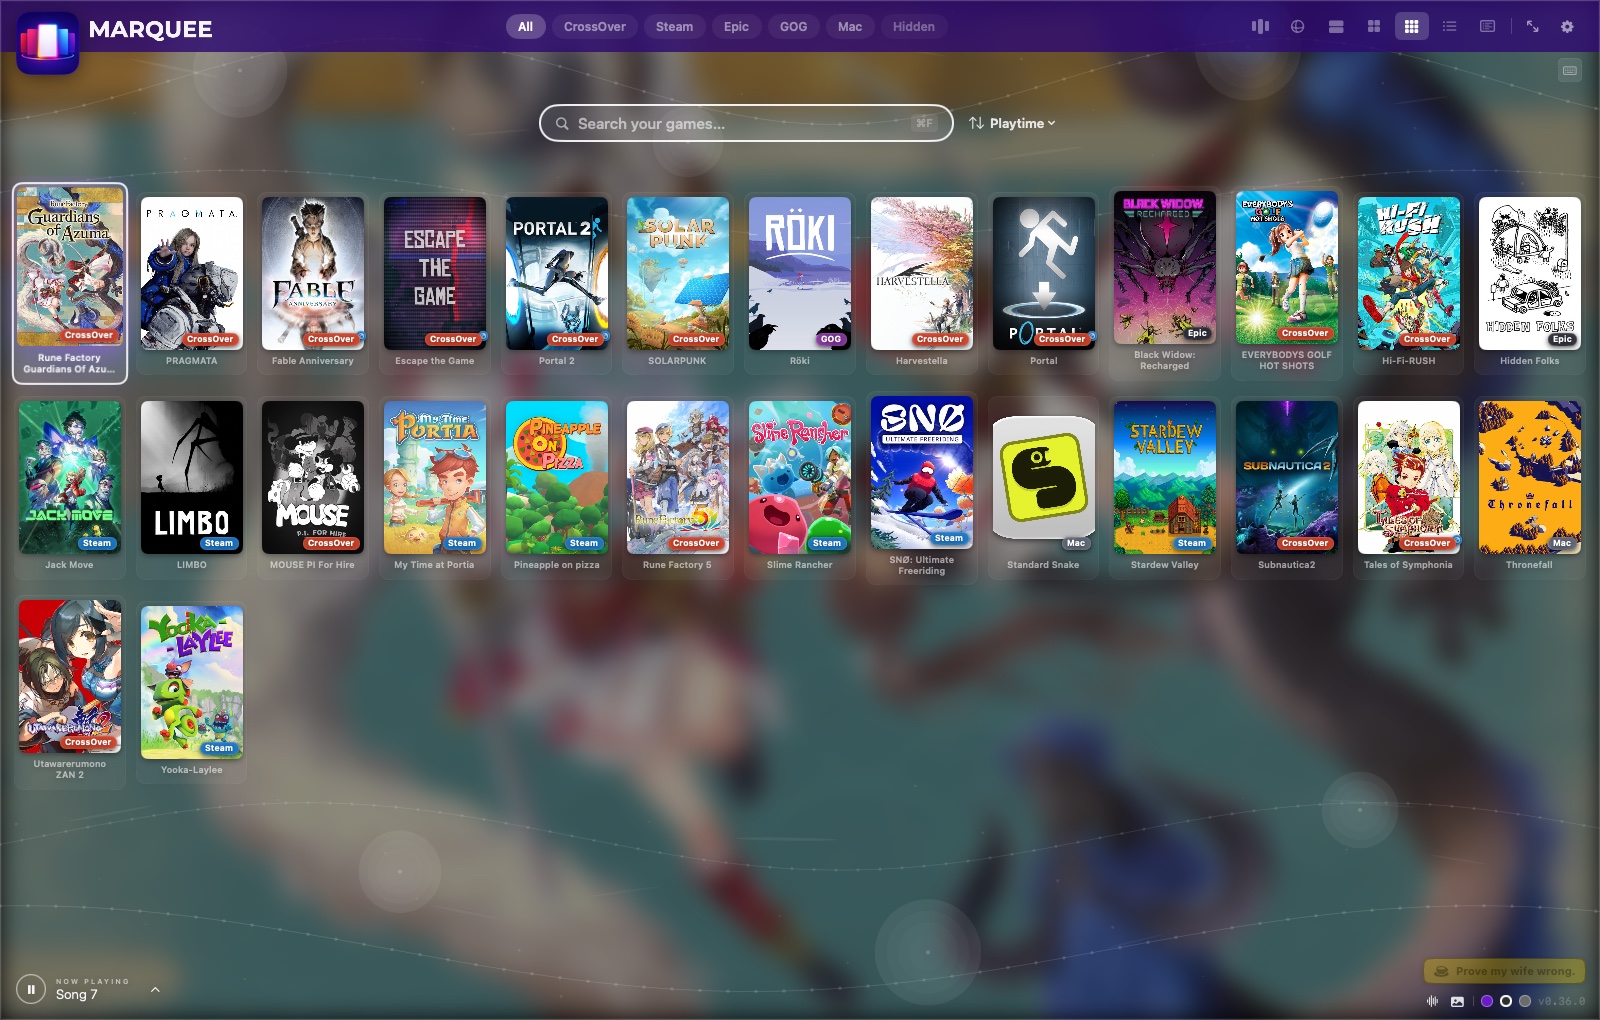
Task: Select the Utawarerumono ZAN 2 cover
Action: (70, 676)
